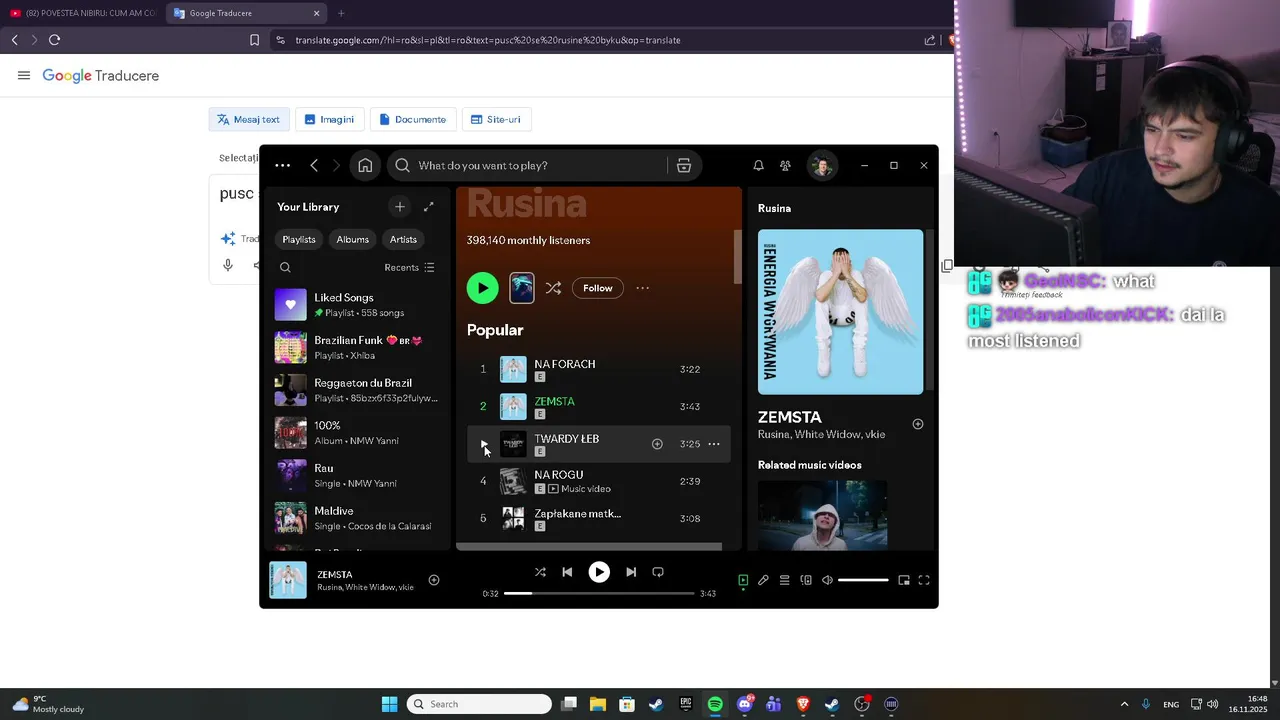Switch to Site-uri tab in Google Traducere
Image resolution: width=1280 pixels, height=720 pixels.
click(x=496, y=119)
